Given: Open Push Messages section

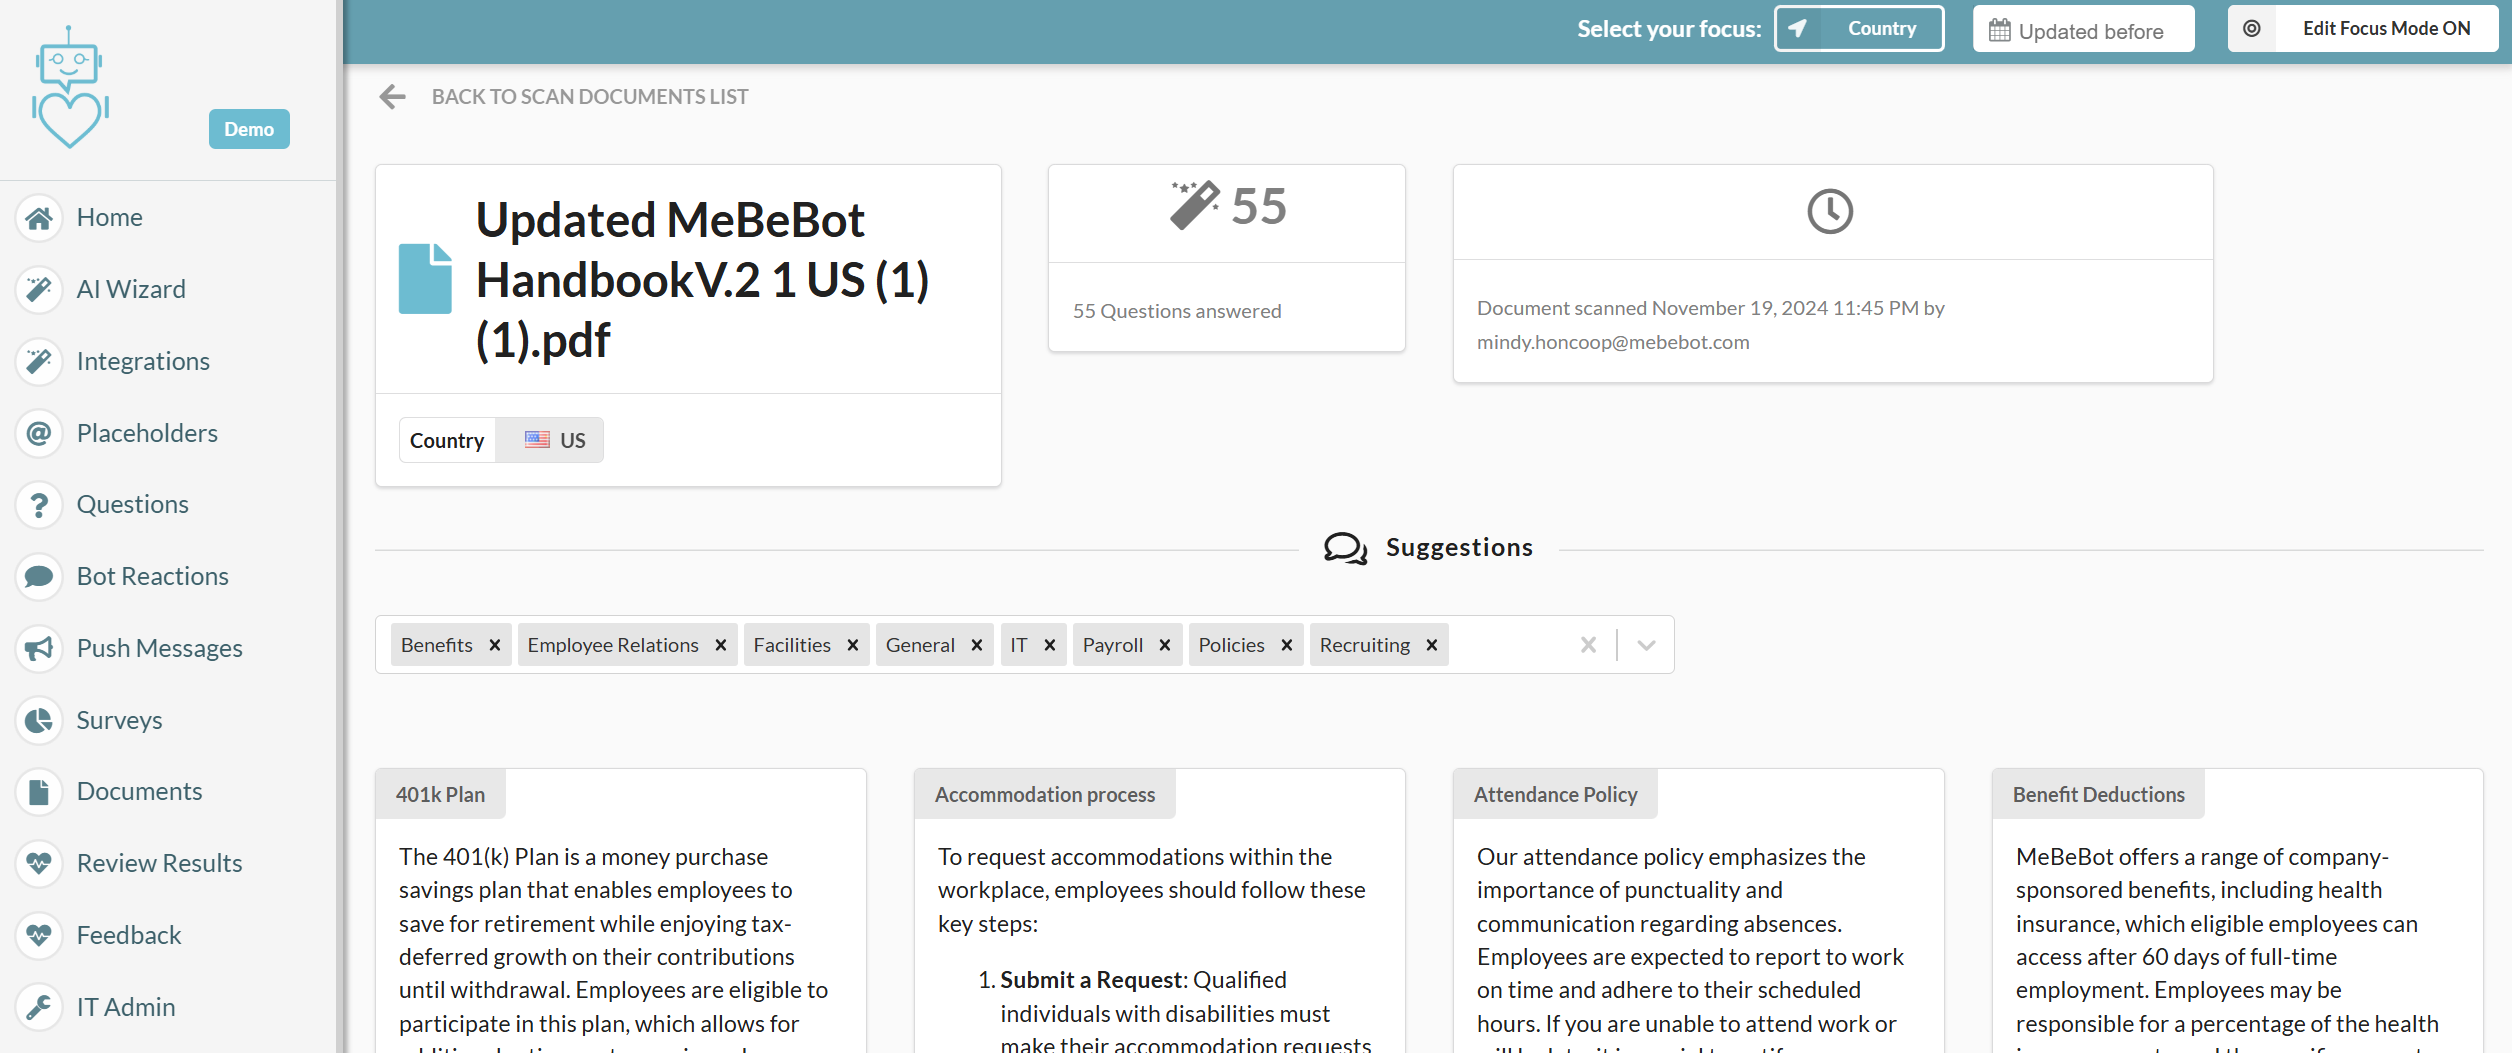Looking at the screenshot, I should tap(160, 648).
